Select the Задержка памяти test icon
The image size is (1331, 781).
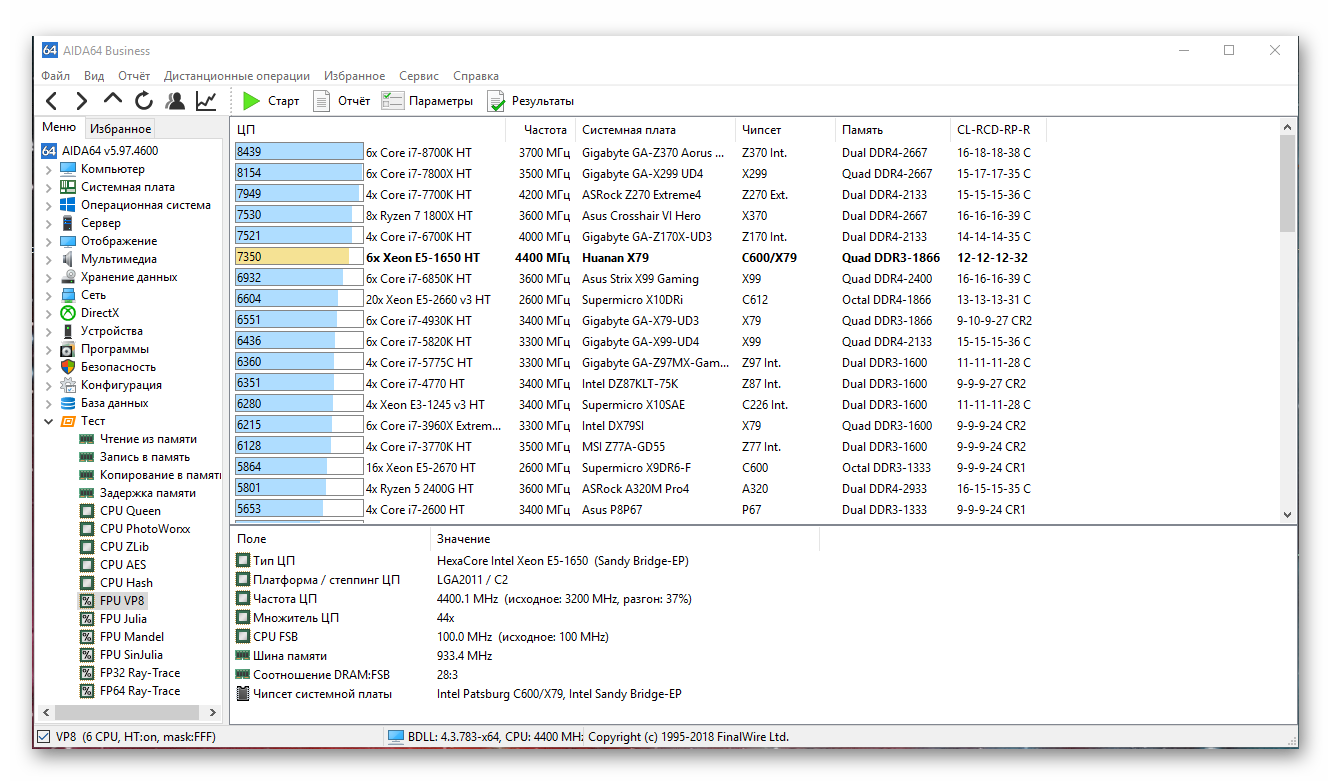coord(87,493)
